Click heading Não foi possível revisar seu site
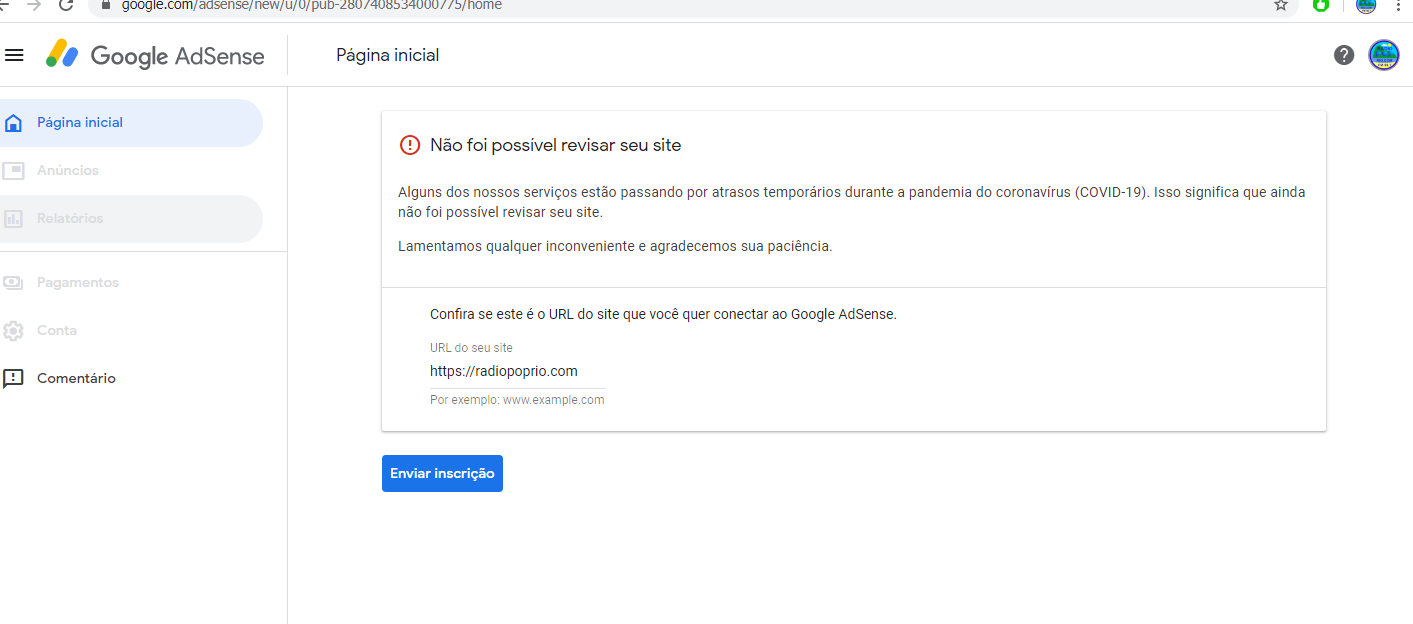1413x624 pixels. (x=556, y=145)
